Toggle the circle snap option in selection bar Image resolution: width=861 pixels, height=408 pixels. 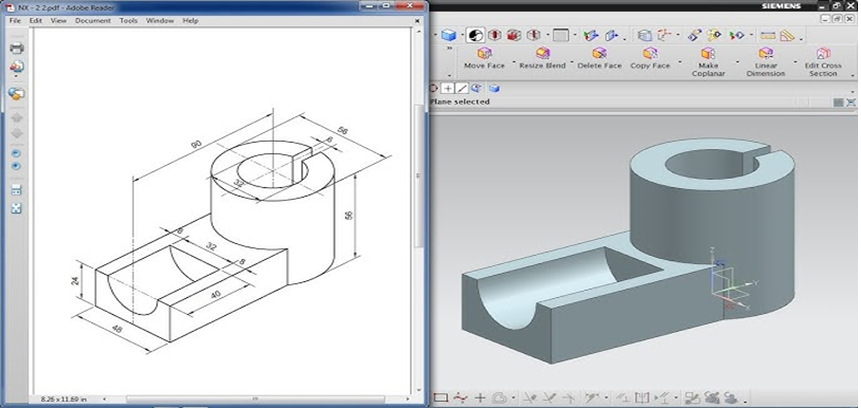[x=433, y=88]
